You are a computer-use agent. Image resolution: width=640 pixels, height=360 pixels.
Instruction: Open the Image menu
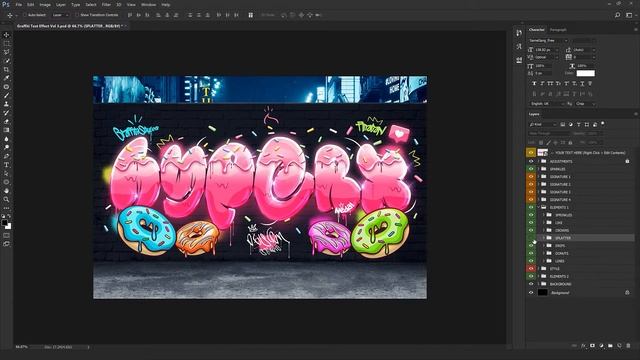[45, 4]
